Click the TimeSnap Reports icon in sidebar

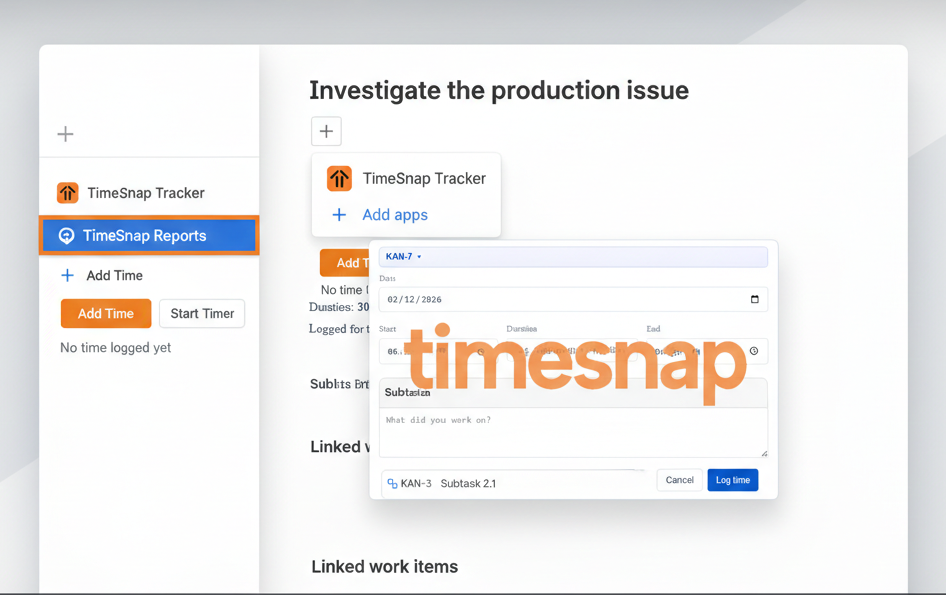[x=67, y=236]
